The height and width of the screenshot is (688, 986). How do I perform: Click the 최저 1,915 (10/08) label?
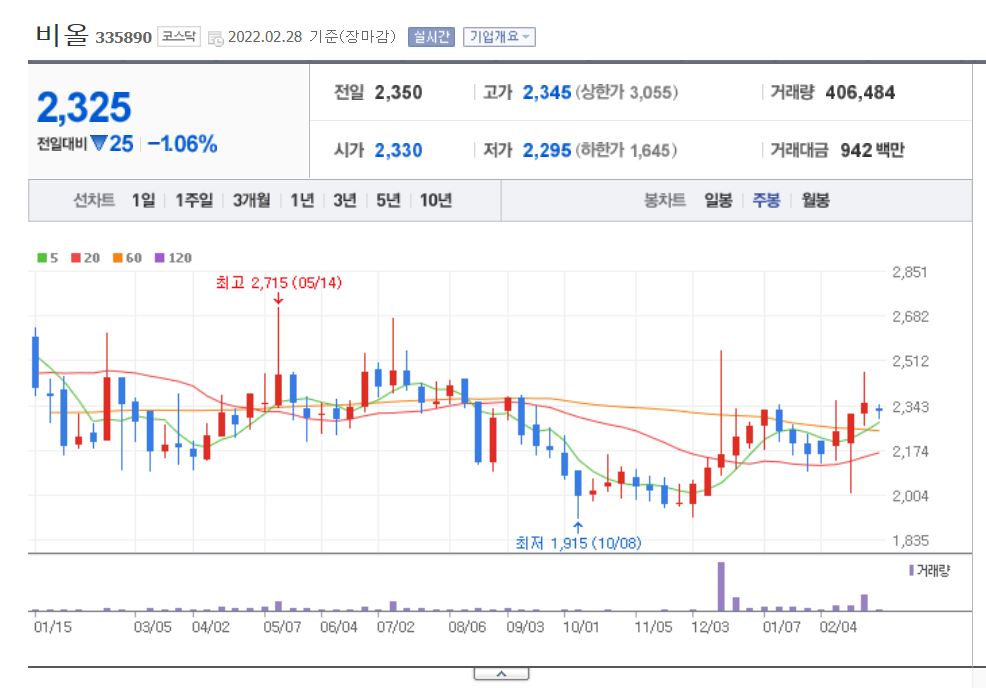pos(579,543)
